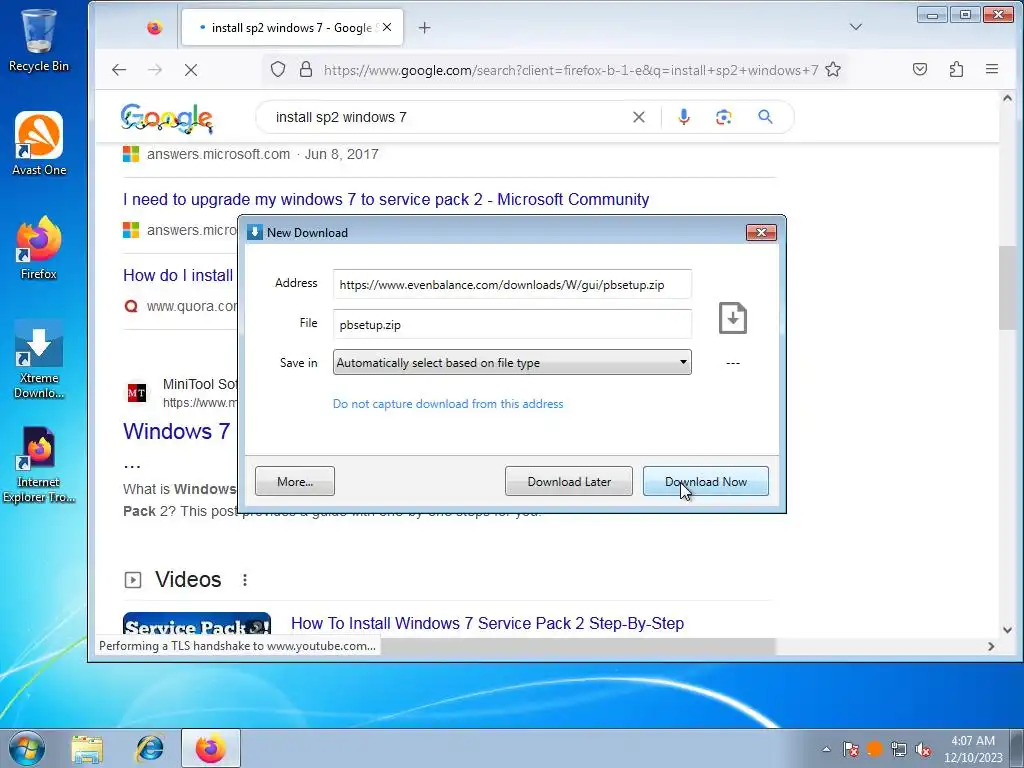Click the page scroll-up arrow

(1006, 98)
